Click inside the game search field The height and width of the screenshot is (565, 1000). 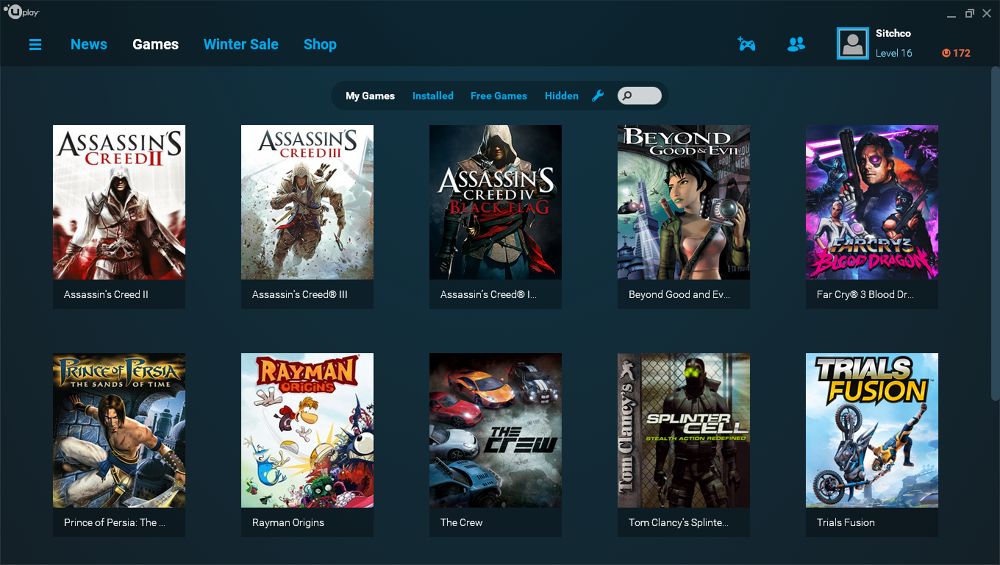point(644,96)
